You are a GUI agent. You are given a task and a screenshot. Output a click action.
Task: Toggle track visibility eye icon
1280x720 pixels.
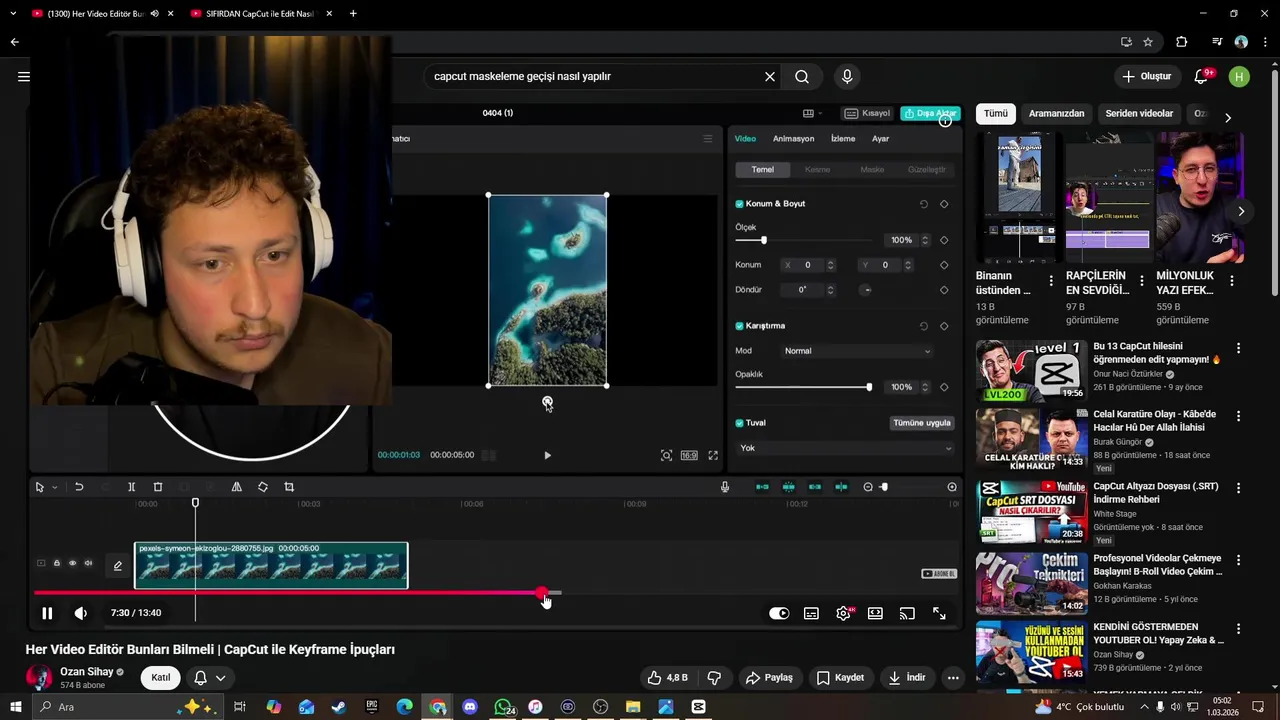click(x=72, y=563)
